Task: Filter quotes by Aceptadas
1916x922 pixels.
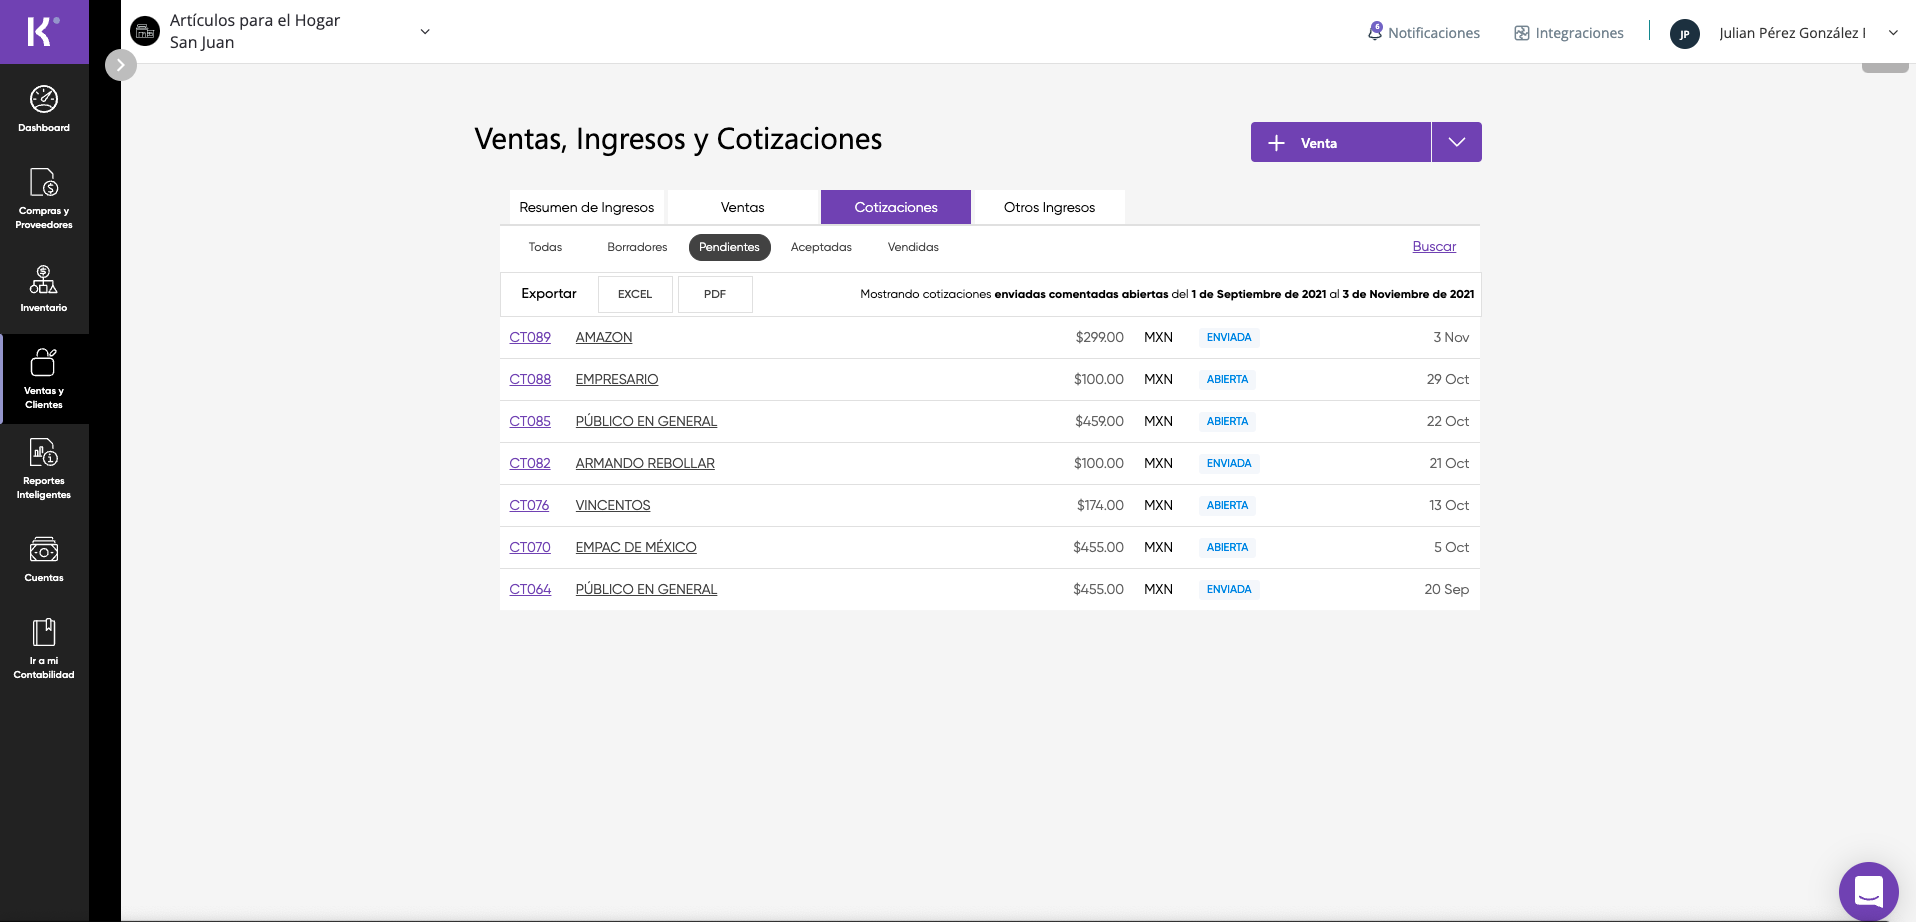Action: click(x=821, y=247)
